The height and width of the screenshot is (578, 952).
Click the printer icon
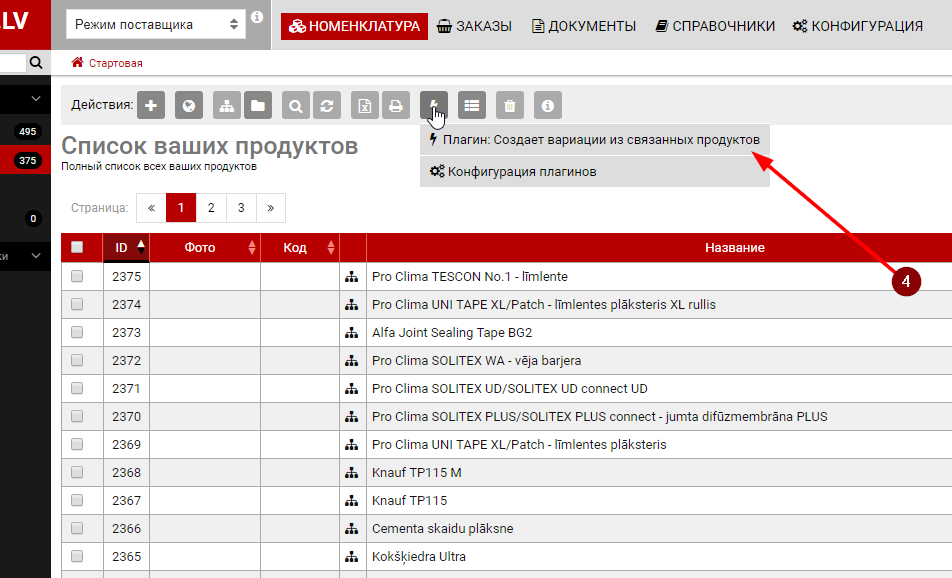pyautogui.click(x=396, y=105)
